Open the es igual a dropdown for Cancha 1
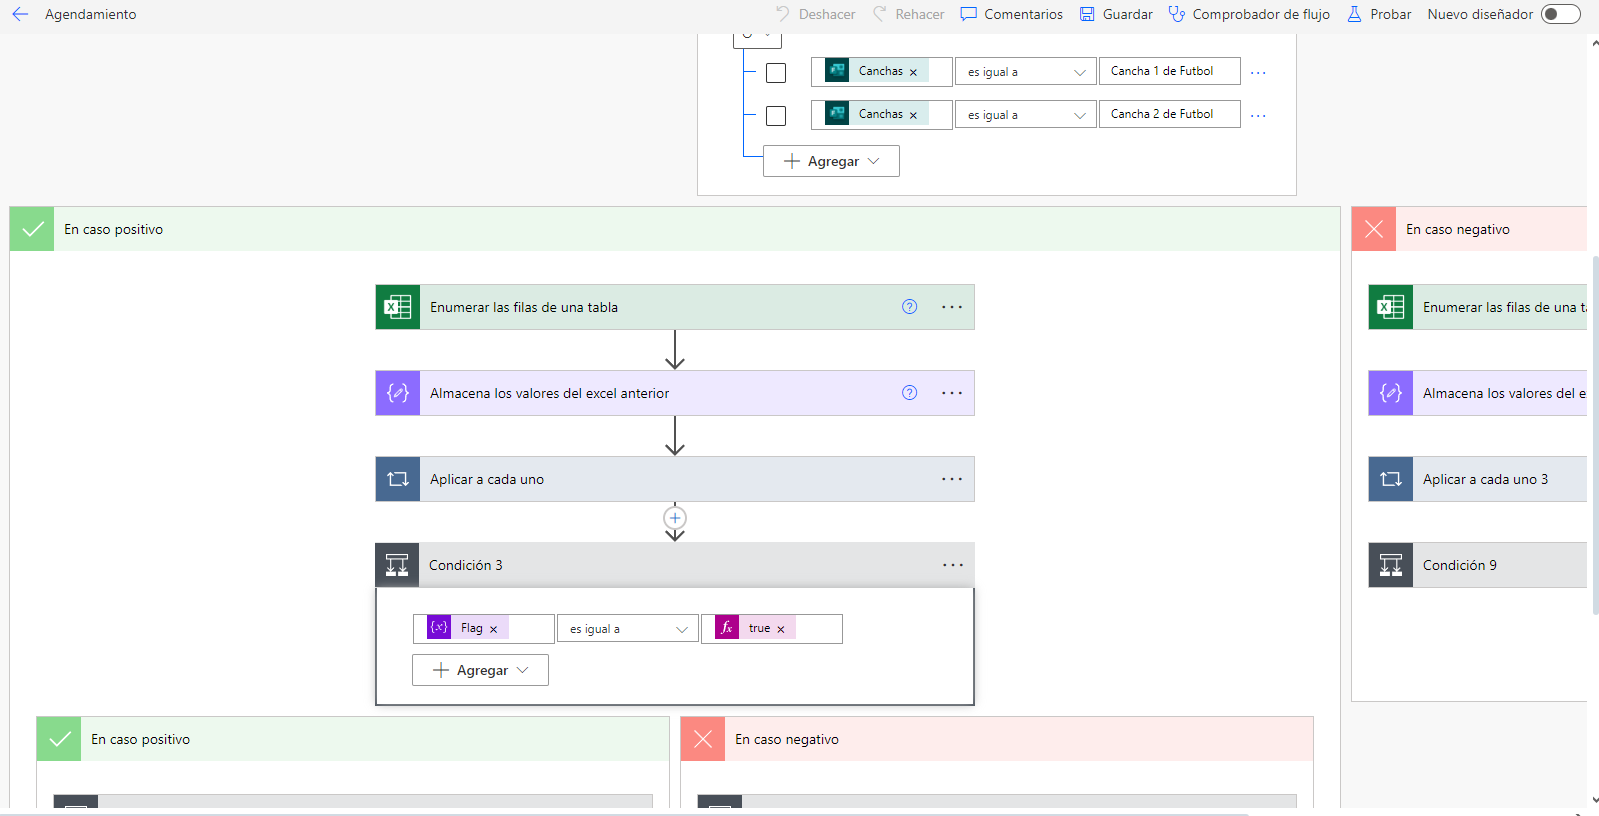This screenshot has height=816, width=1599. pyautogui.click(x=1026, y=72)
